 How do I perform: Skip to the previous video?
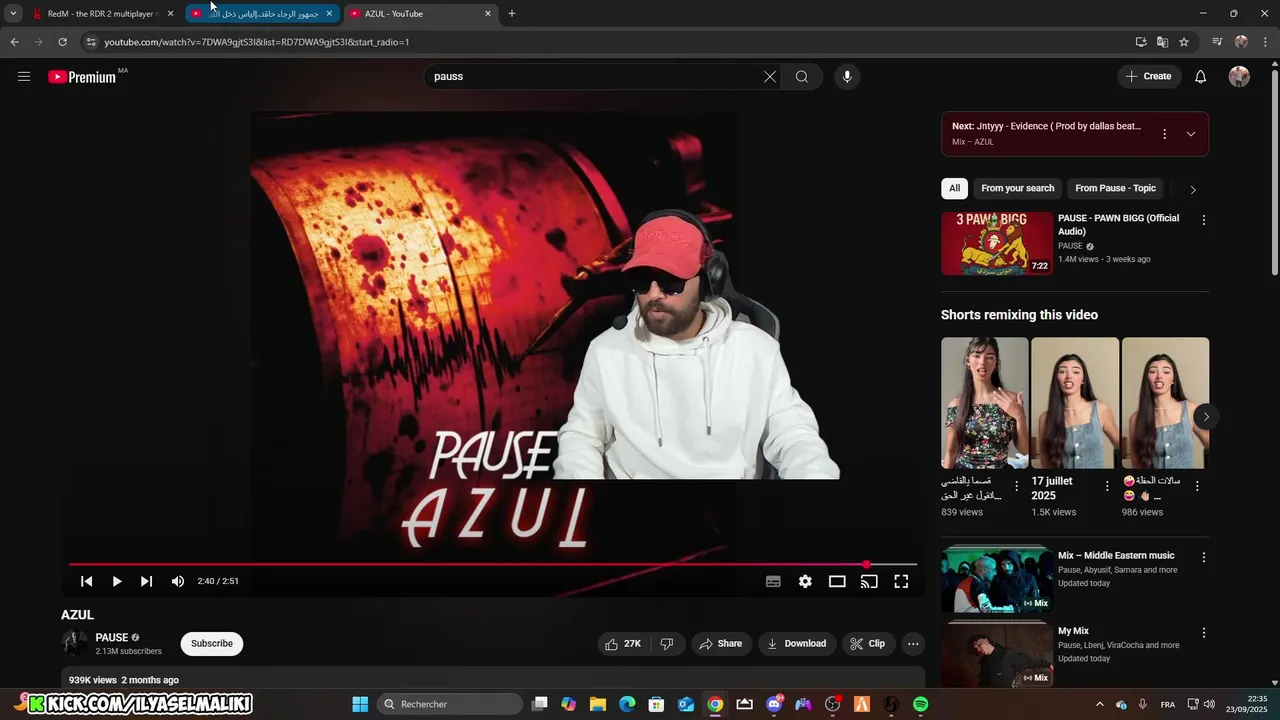click(87, 581)
